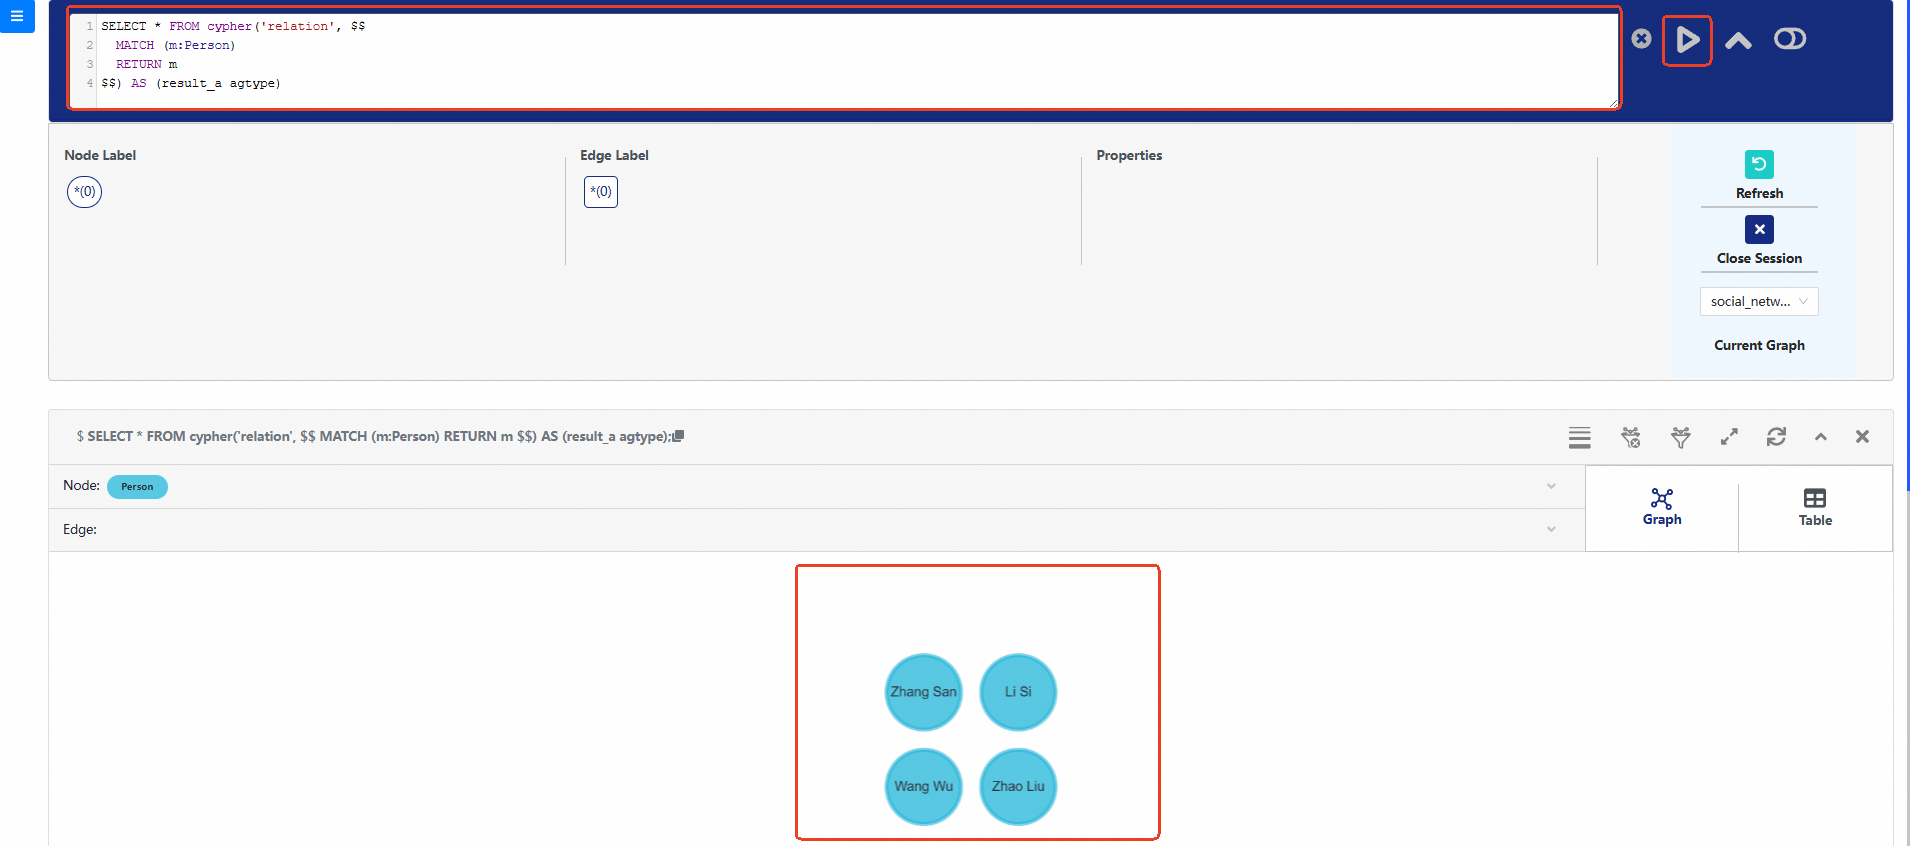Switch to Table view
Viewport: 1910px width, 846px height.
pos(1815,507)
